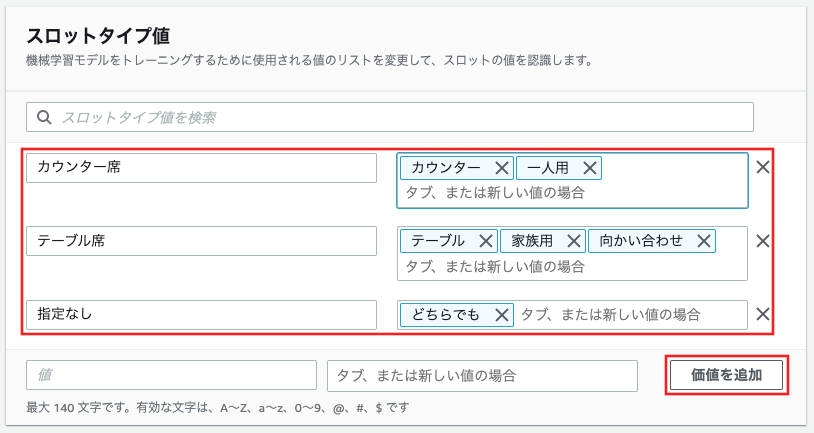This screenshot has width=814, height=433.
Task: Add synonym next to どちらでも tag
Action: point(631,315)
